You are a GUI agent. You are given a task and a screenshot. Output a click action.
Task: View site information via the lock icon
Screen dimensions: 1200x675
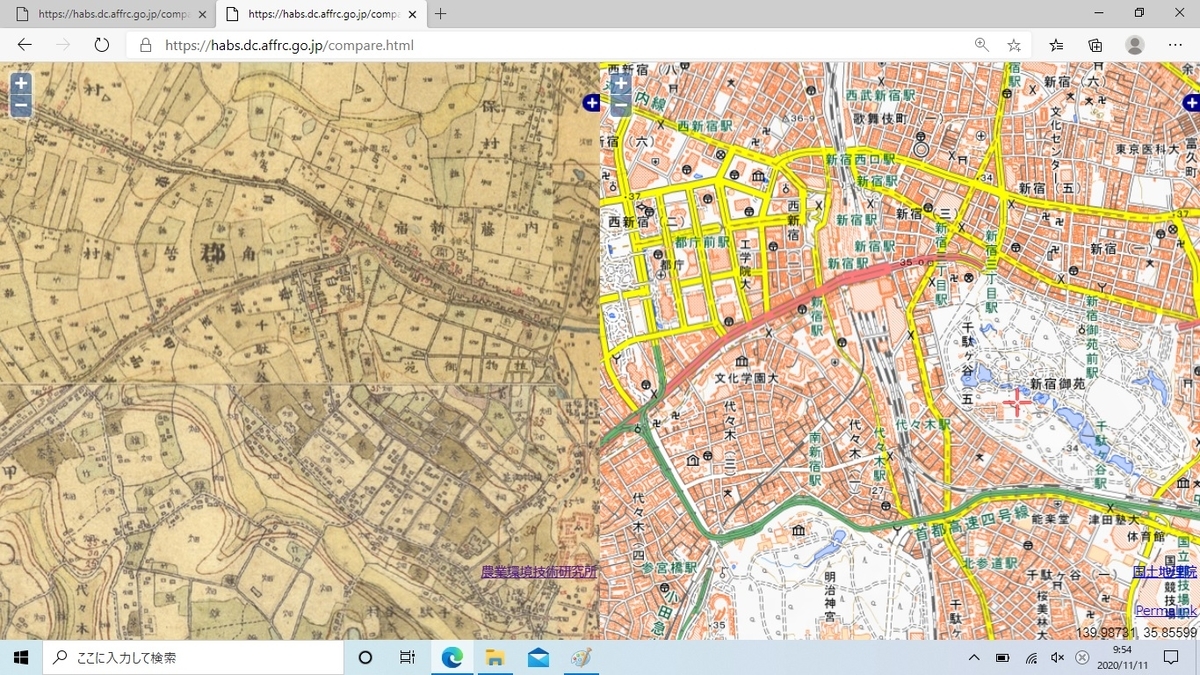tap(146, 45)
